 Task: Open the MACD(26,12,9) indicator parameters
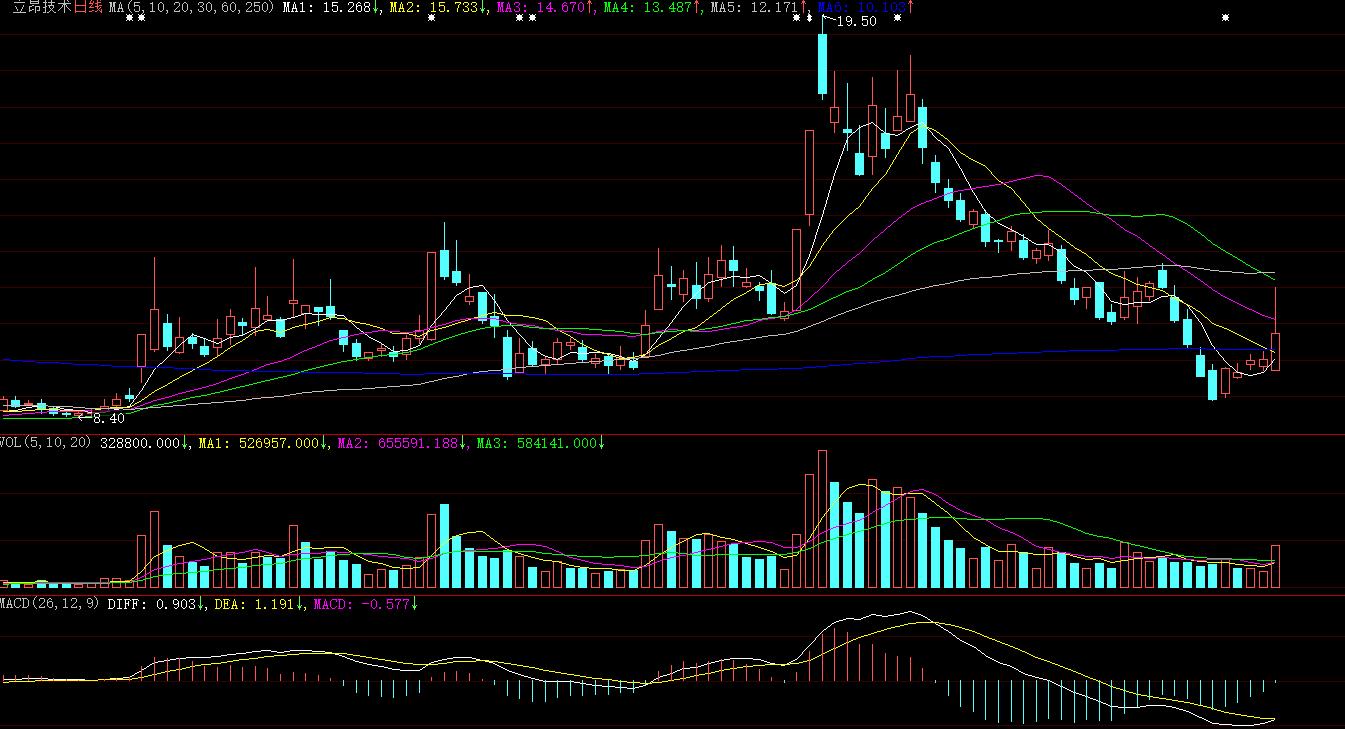(x=50, y=604)
